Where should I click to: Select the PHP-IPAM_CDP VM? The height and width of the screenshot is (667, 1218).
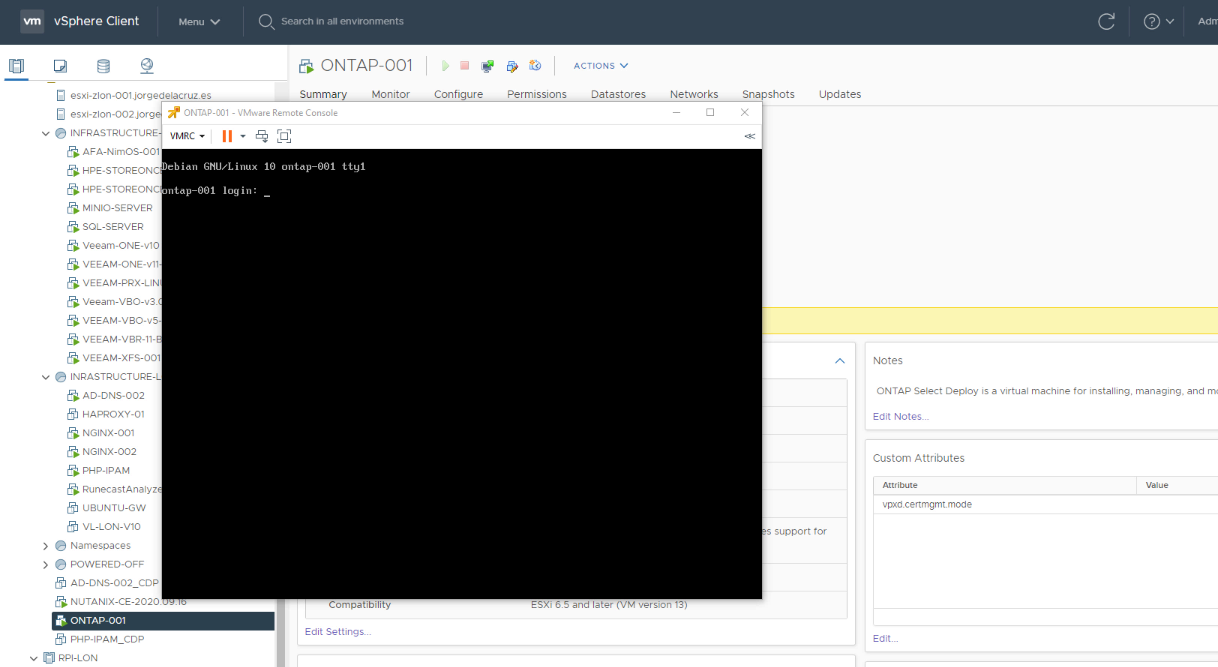[108, 639]
